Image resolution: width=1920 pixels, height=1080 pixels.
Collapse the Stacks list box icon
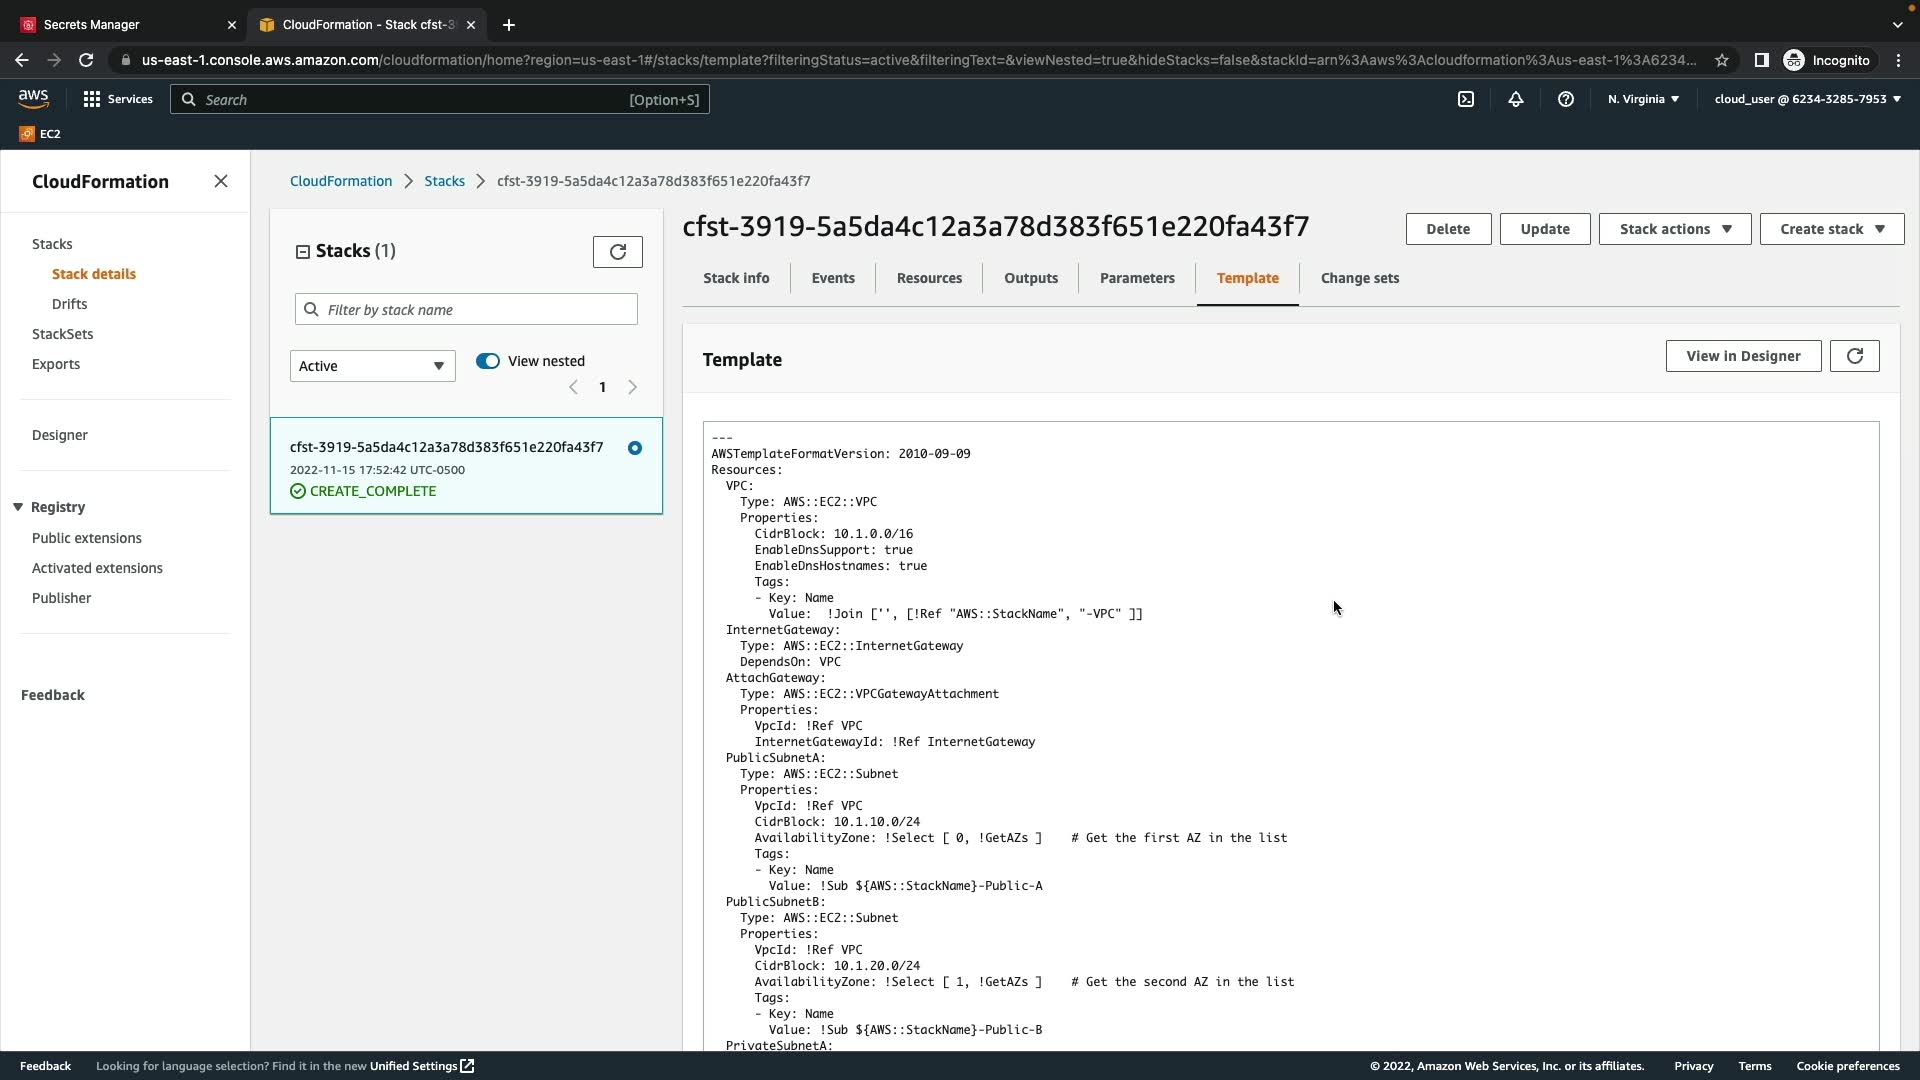303,252
